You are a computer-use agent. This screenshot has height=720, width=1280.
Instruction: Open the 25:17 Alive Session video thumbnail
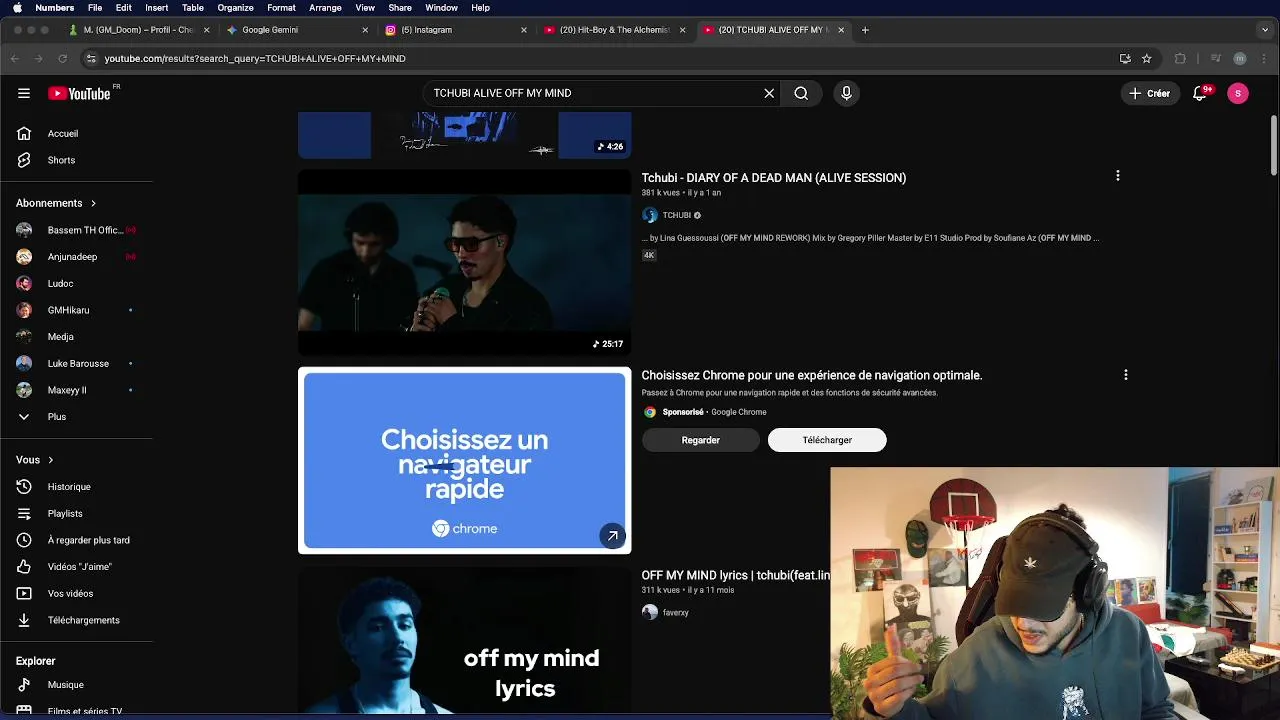(x=464, y=262)
